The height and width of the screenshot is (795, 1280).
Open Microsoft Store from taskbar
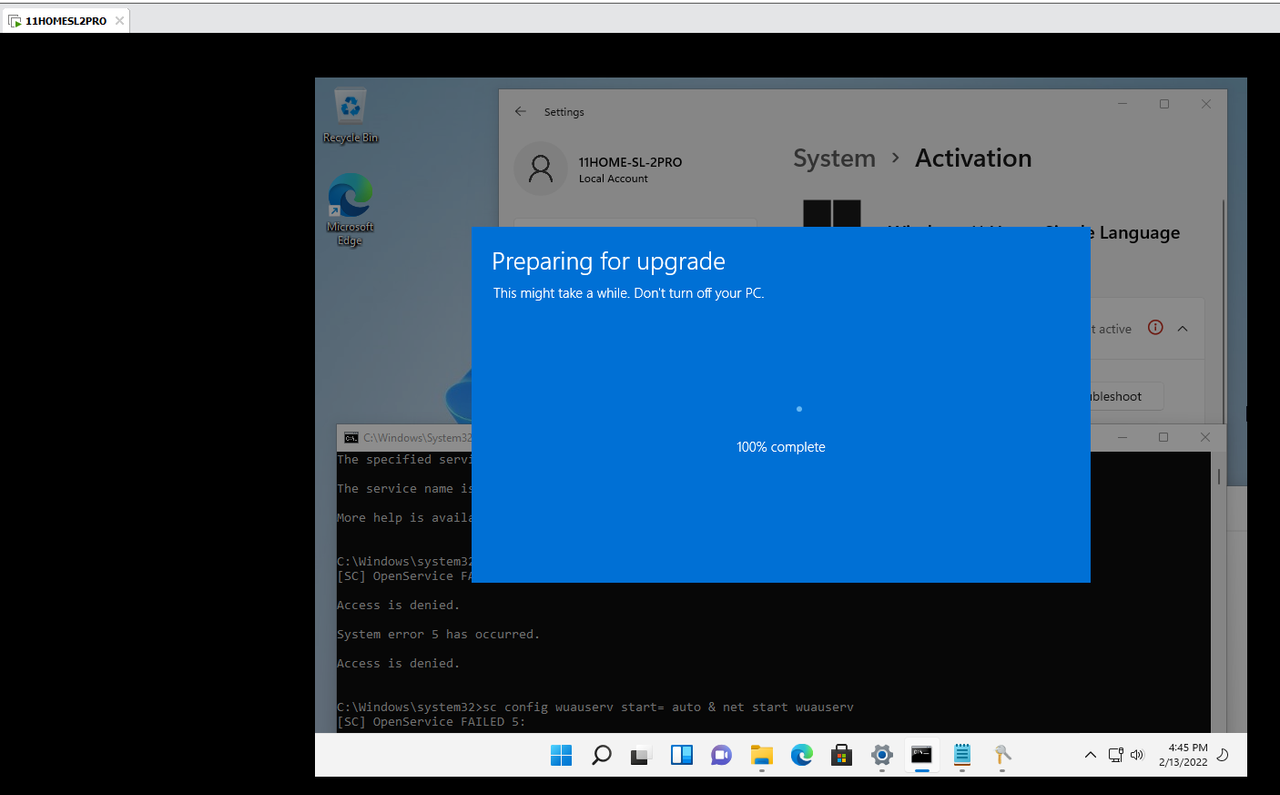click(842, 755)
